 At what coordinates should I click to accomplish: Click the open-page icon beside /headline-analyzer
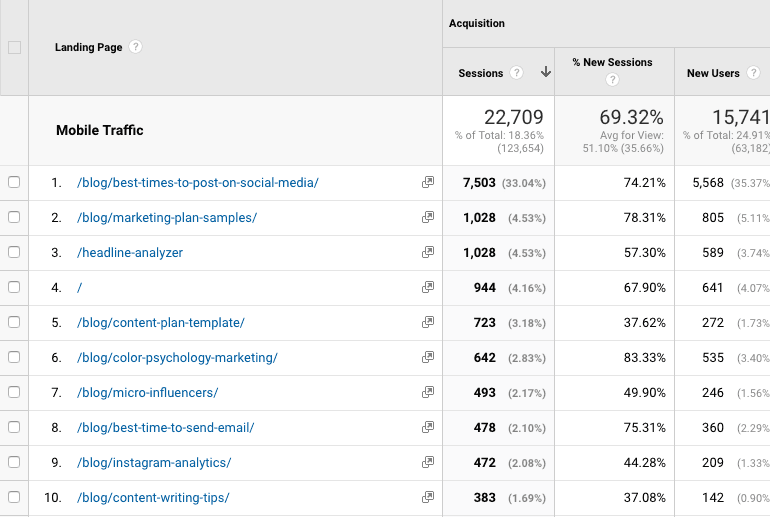(428, 253)
